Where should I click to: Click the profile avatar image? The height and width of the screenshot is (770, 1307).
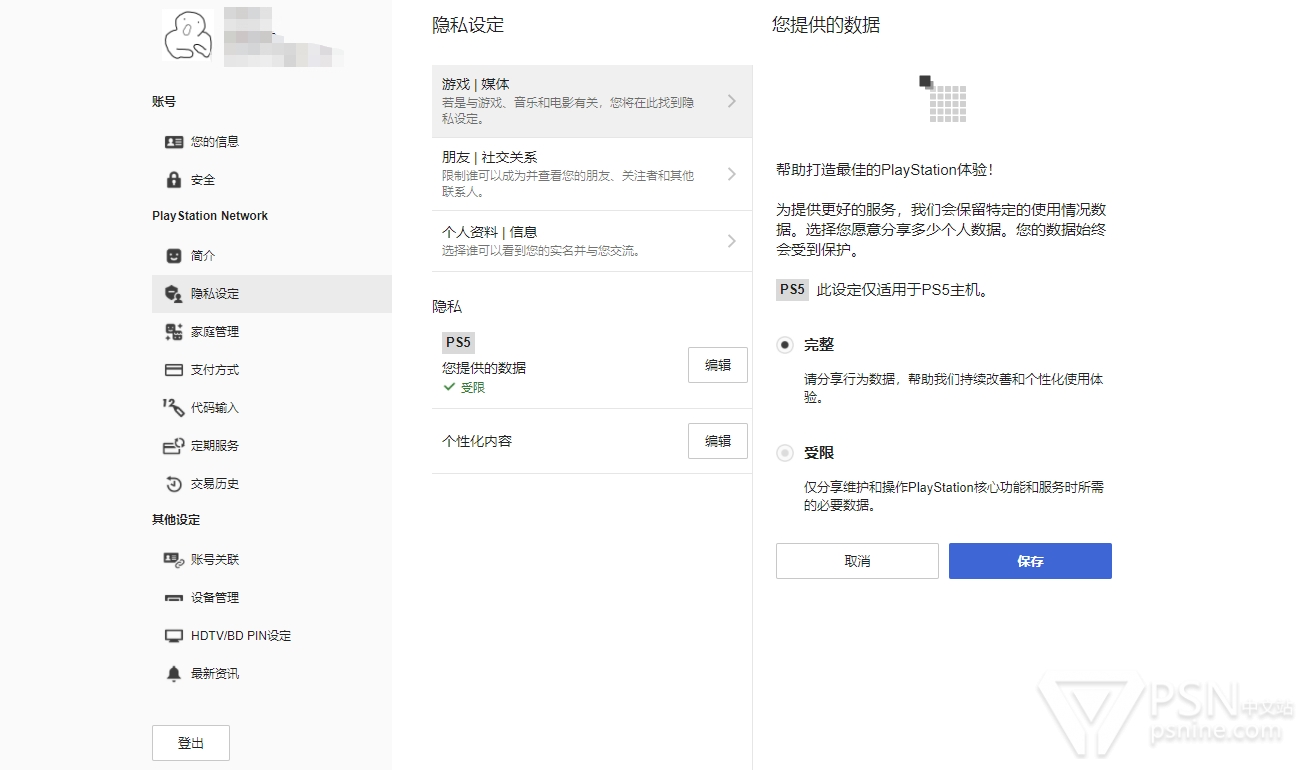pos(187,35)
